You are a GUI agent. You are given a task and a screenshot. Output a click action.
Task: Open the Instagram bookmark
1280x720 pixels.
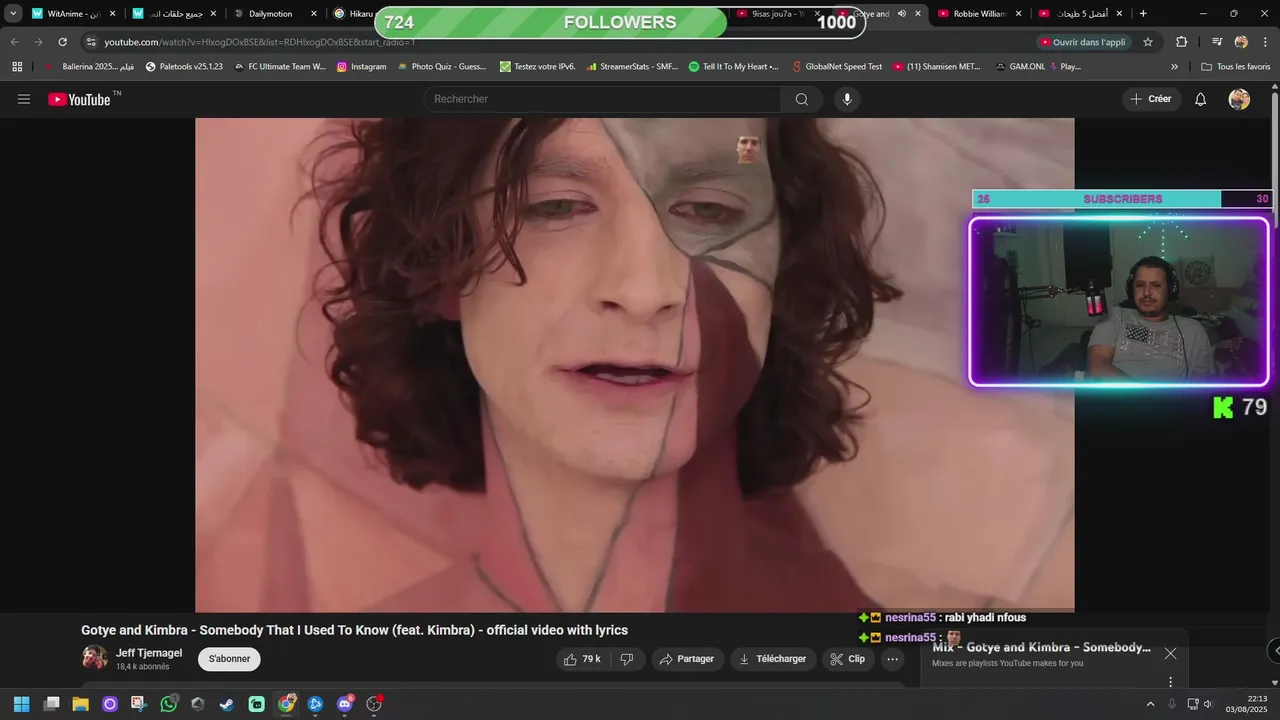tap(361, 67)
